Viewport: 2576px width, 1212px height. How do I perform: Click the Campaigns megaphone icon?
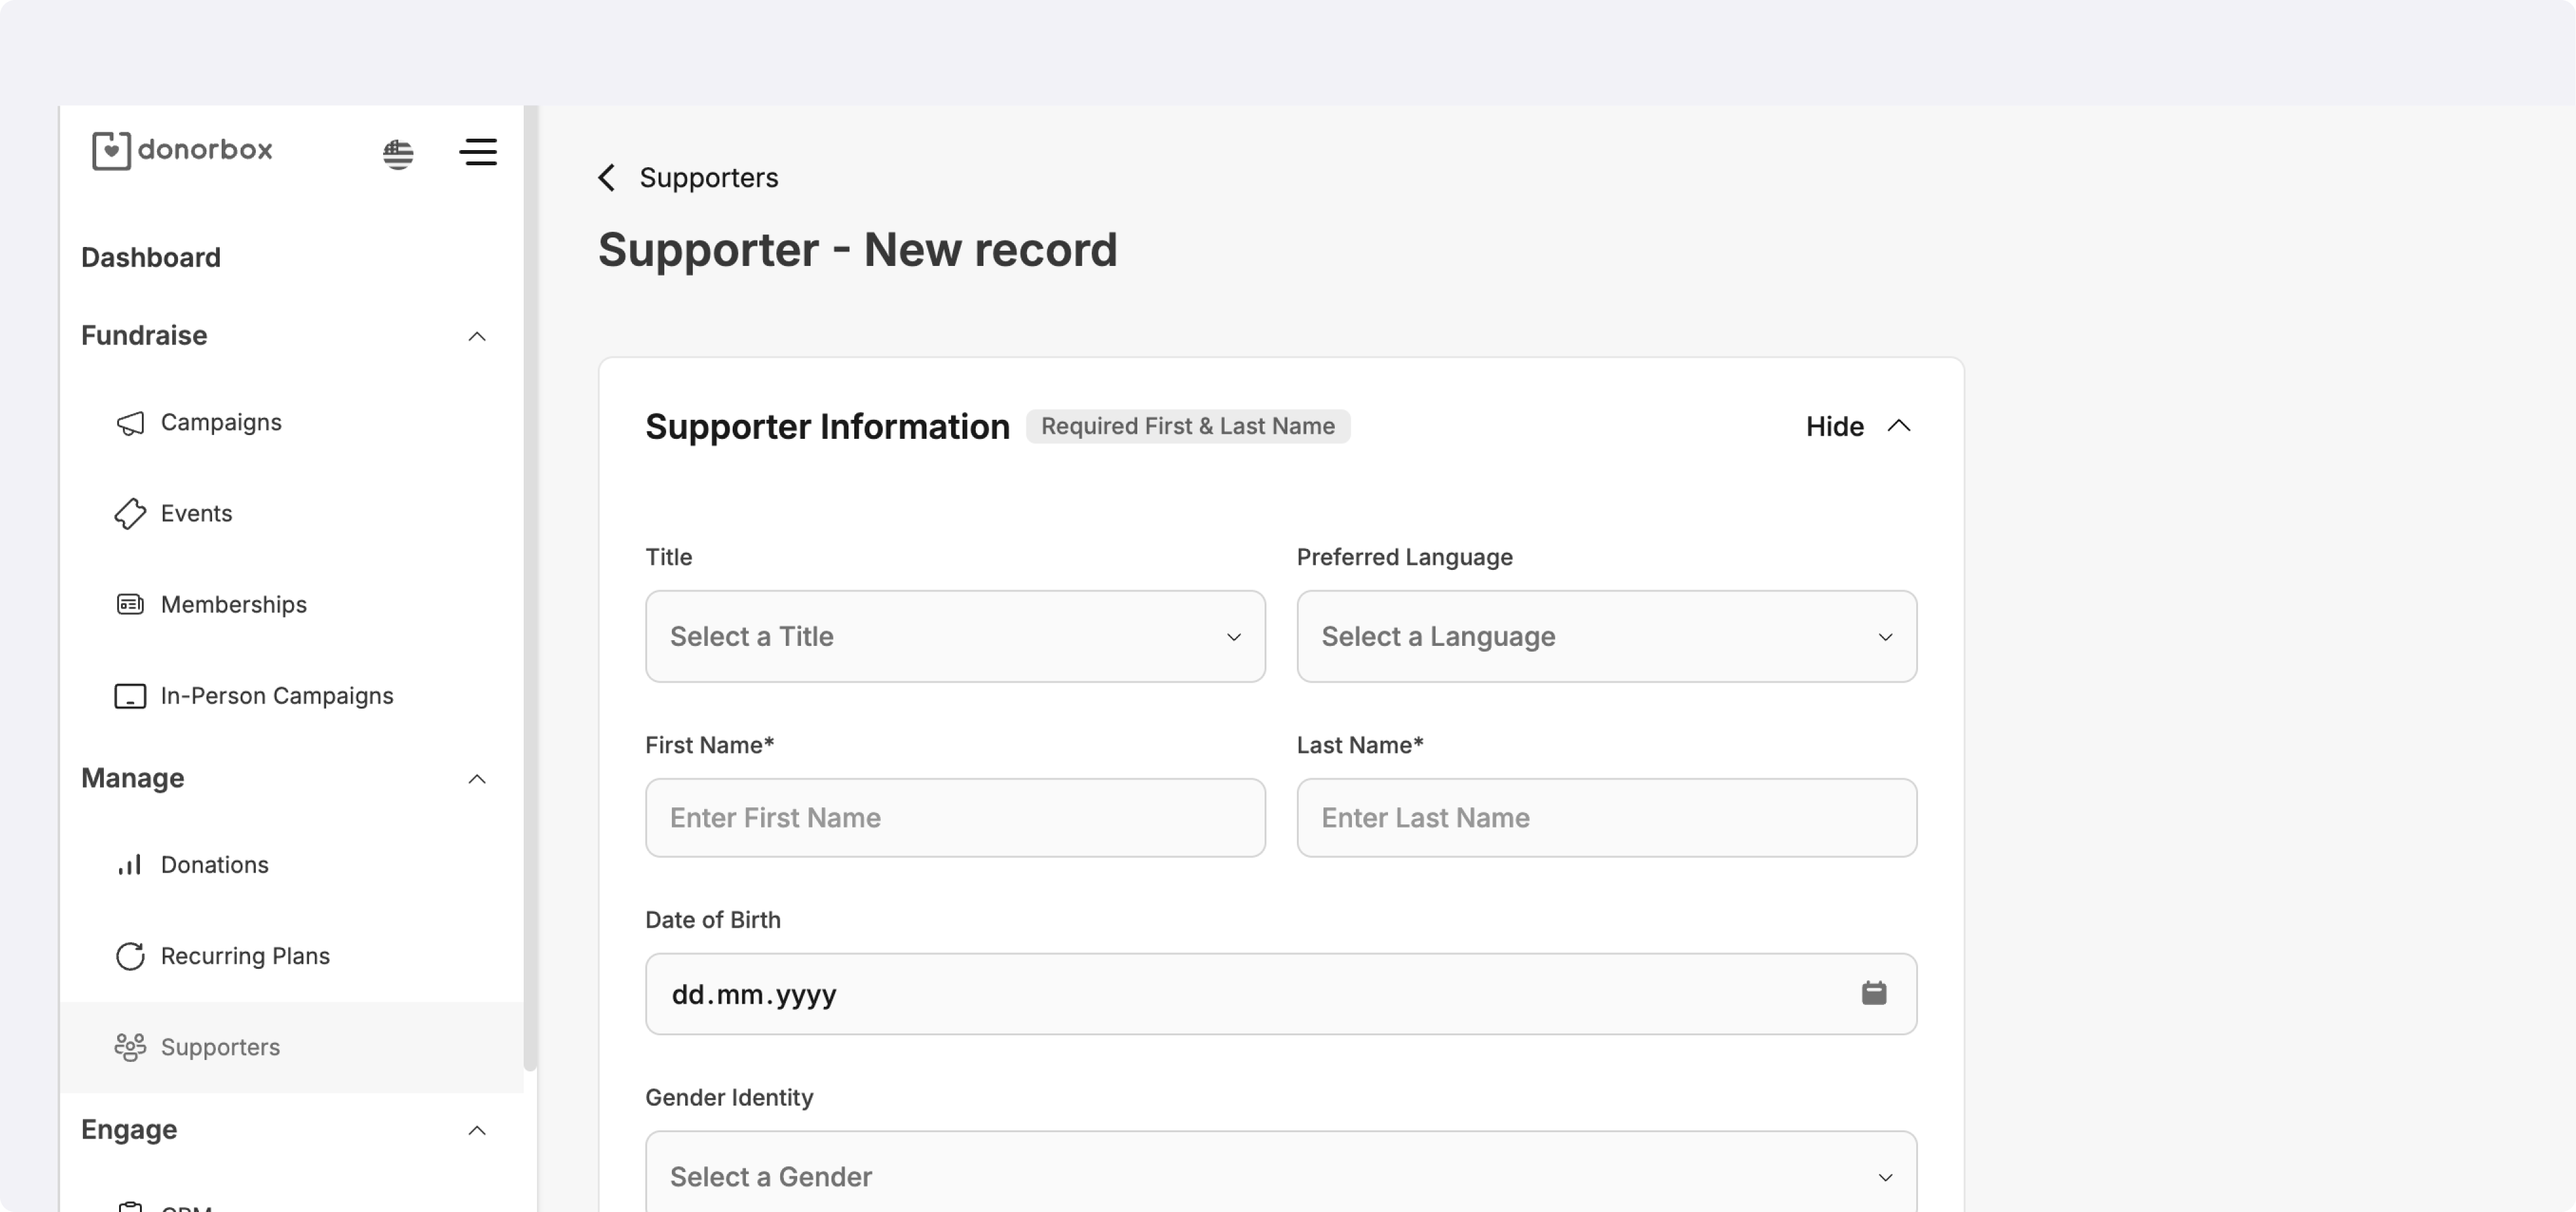click(130, 423)
